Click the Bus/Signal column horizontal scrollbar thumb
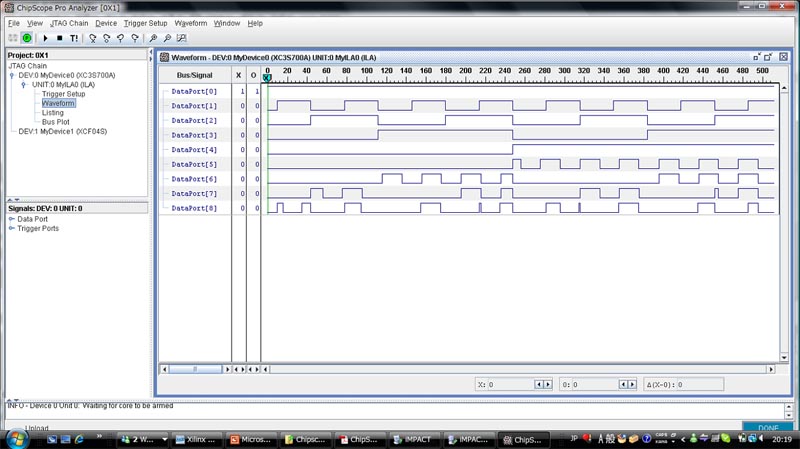The height and width of the screenshot is (449, 800). [x=195, y=369]
